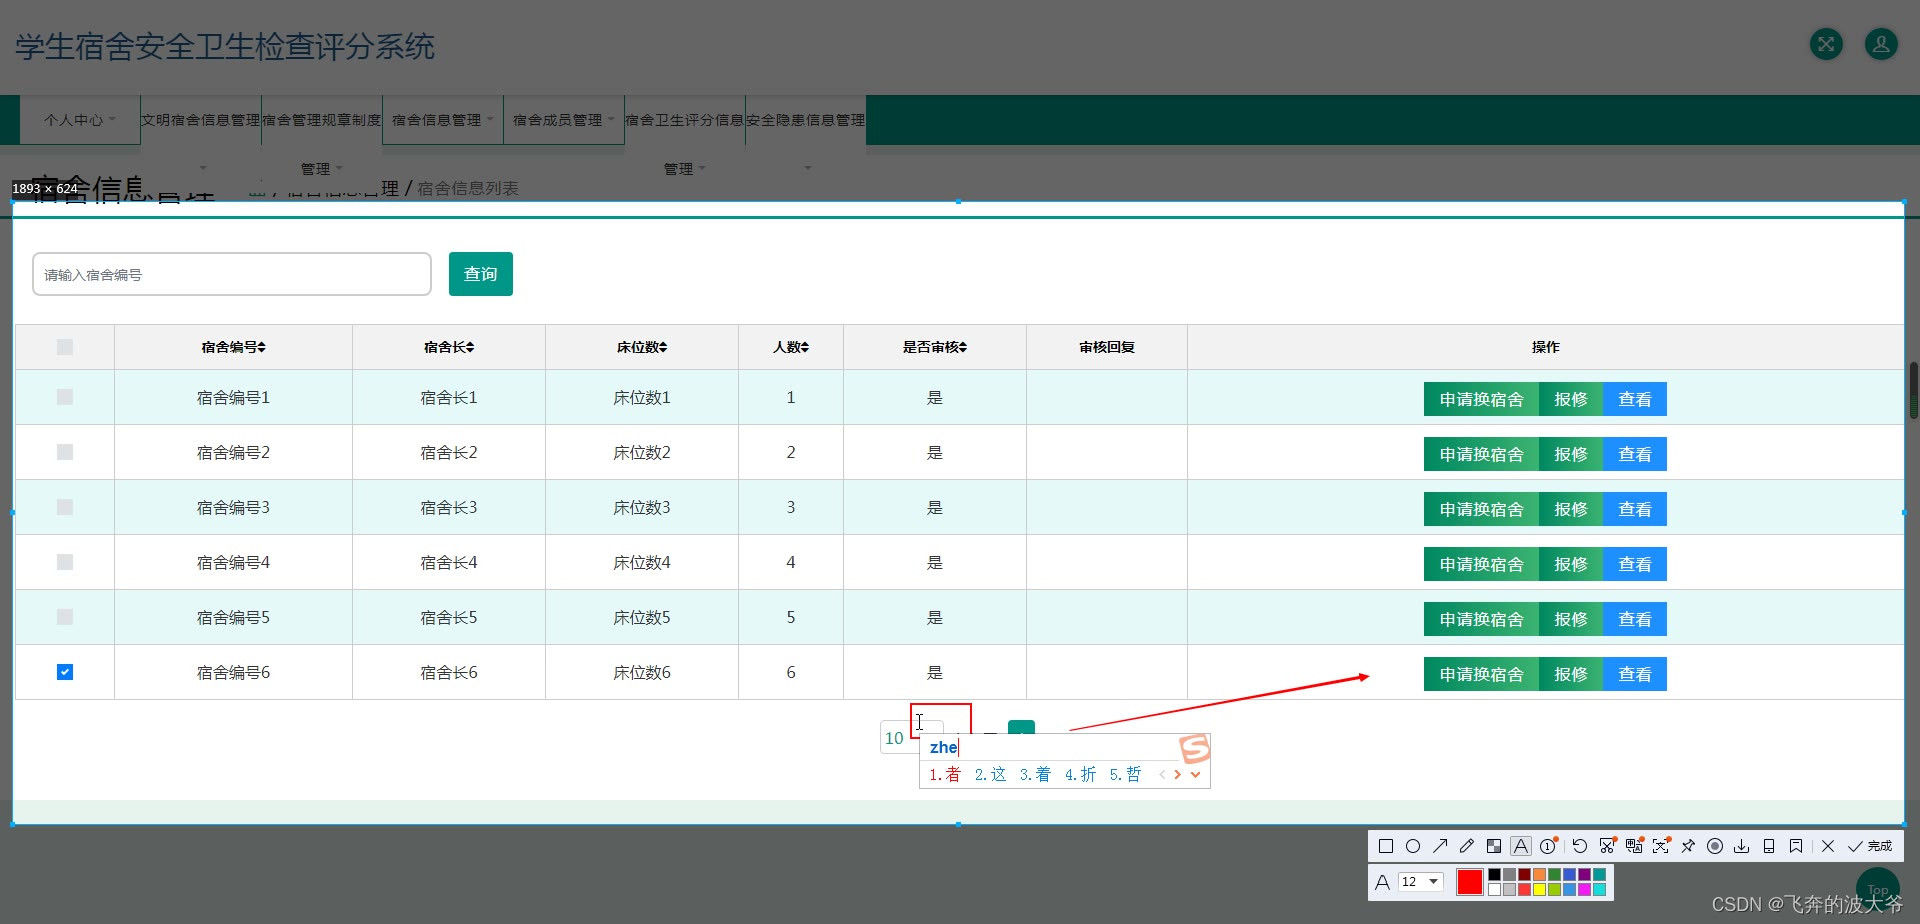The image size is (1920, 924).
Task: Select the pencil freehand tool
Action: [x=1467, y=846]
